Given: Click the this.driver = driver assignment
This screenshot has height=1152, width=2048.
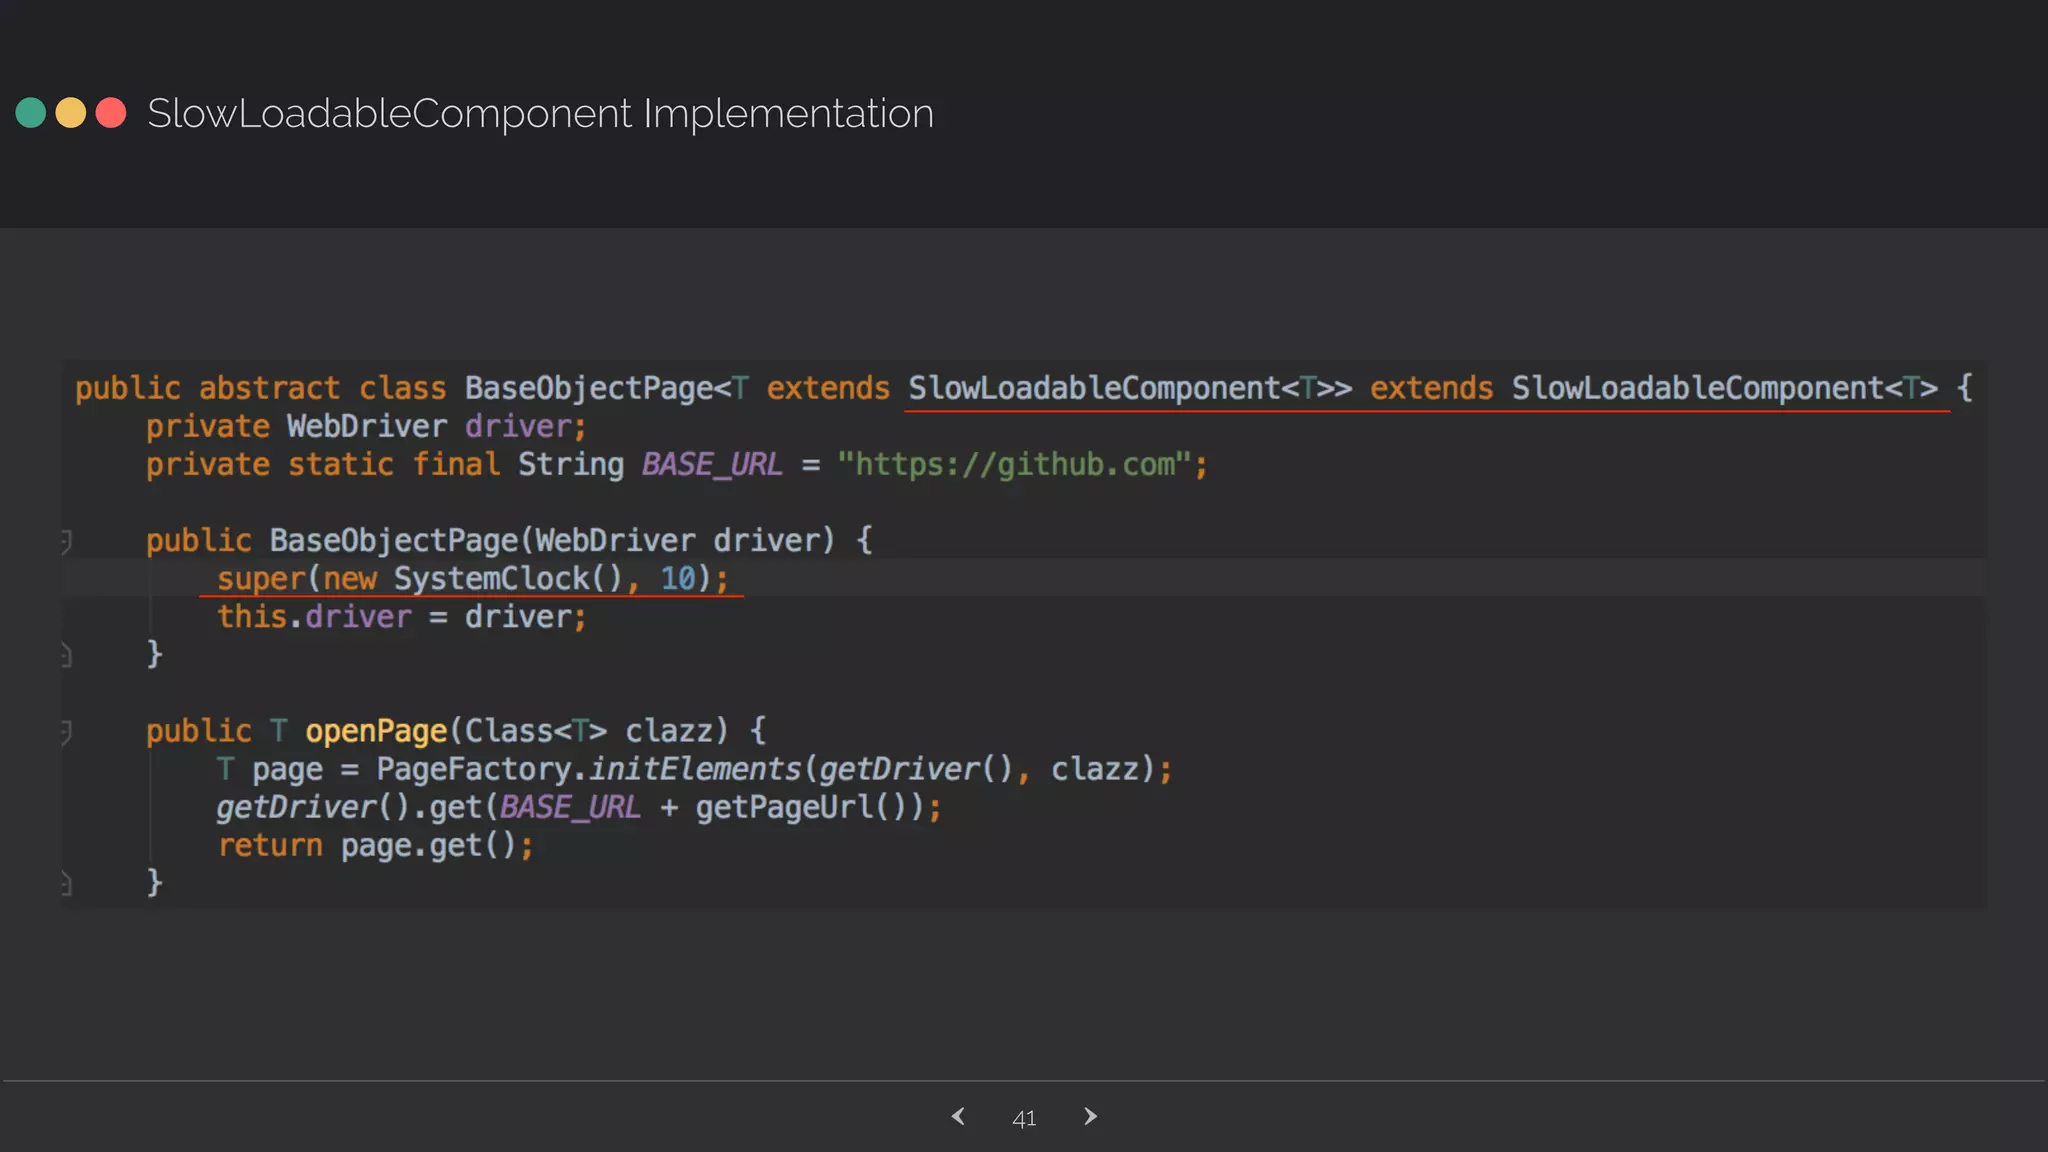Looking at the screenshot, I should tap(401, 617).
